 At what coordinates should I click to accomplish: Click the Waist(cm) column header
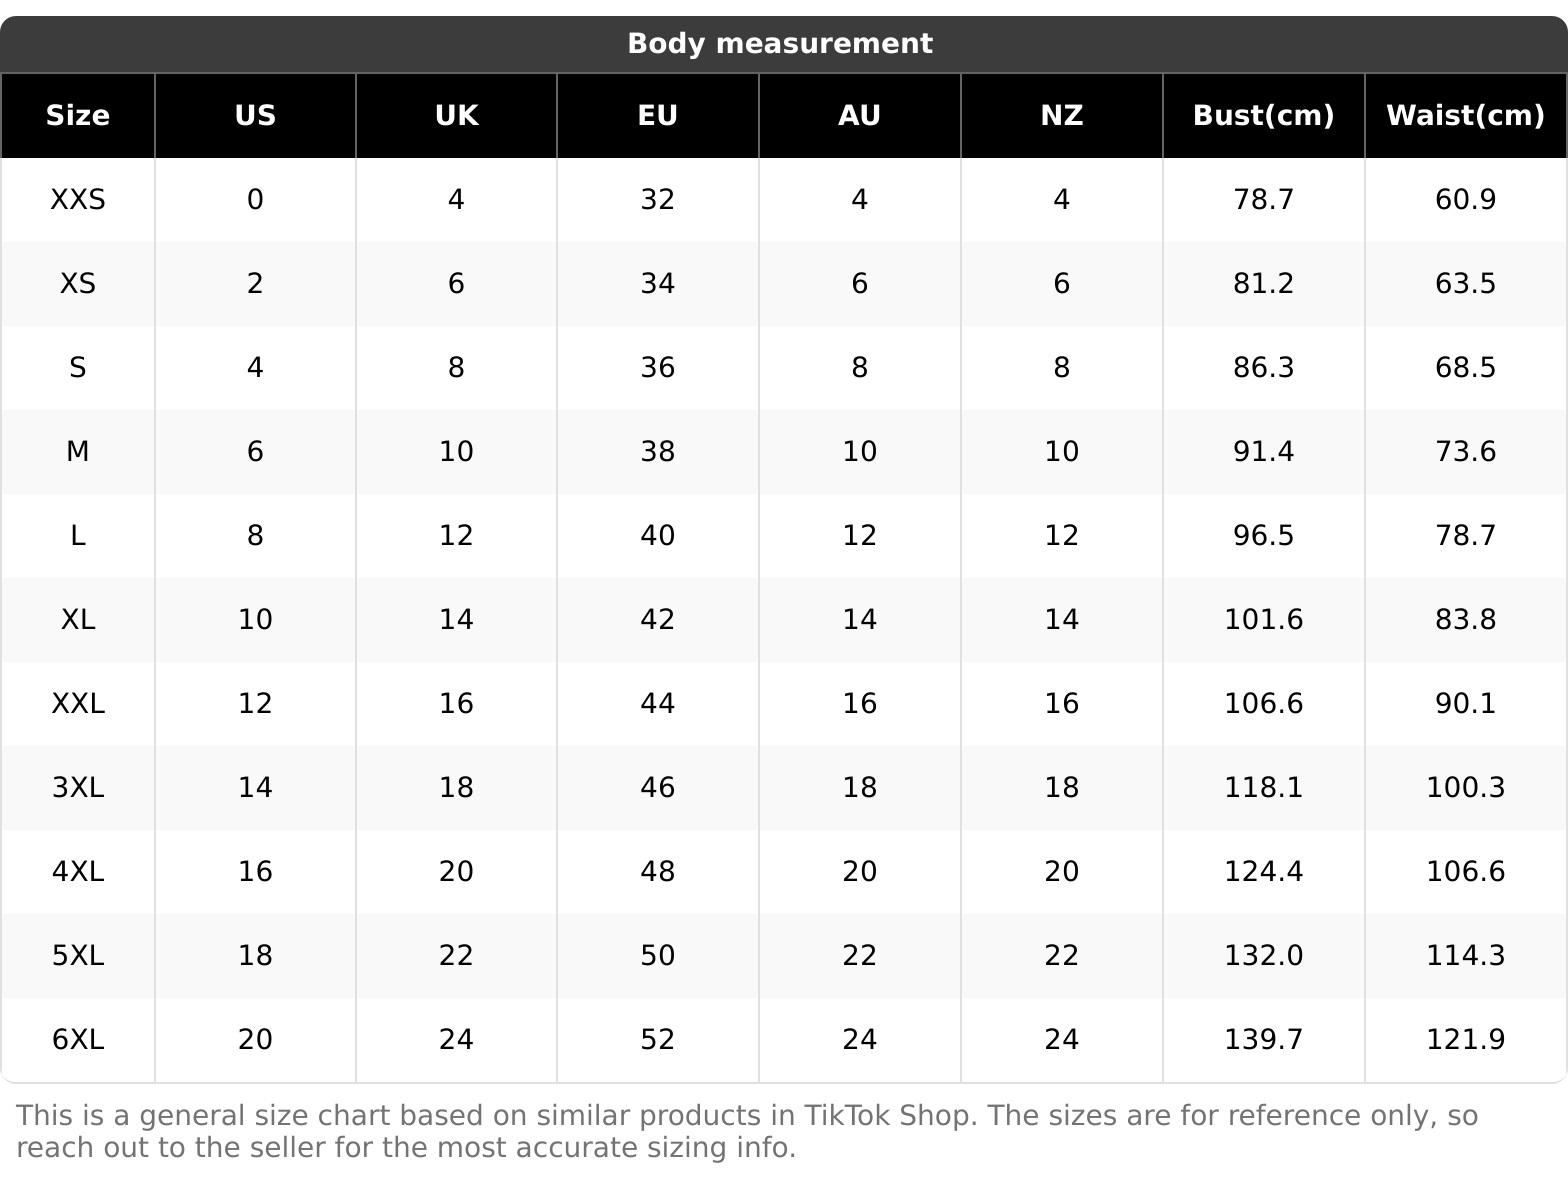click(x=1465, y=116)
